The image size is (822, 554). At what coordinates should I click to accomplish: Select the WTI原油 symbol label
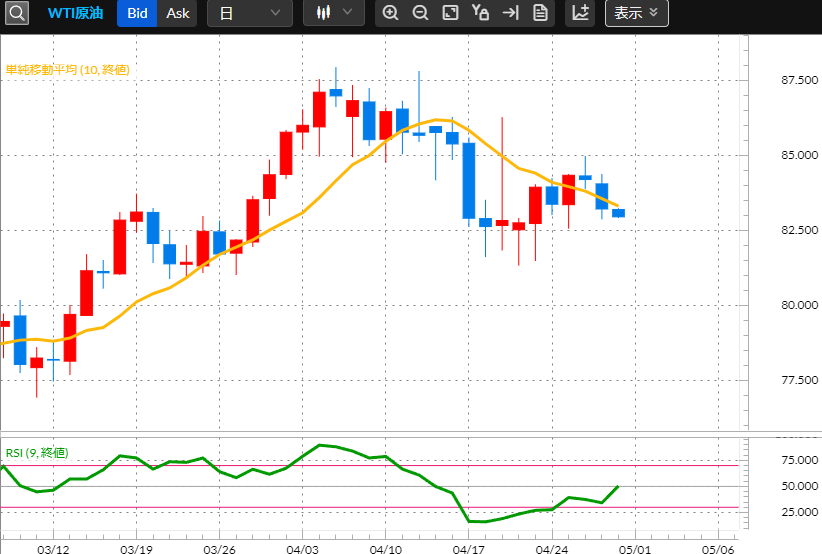click(x=75, y=13)
